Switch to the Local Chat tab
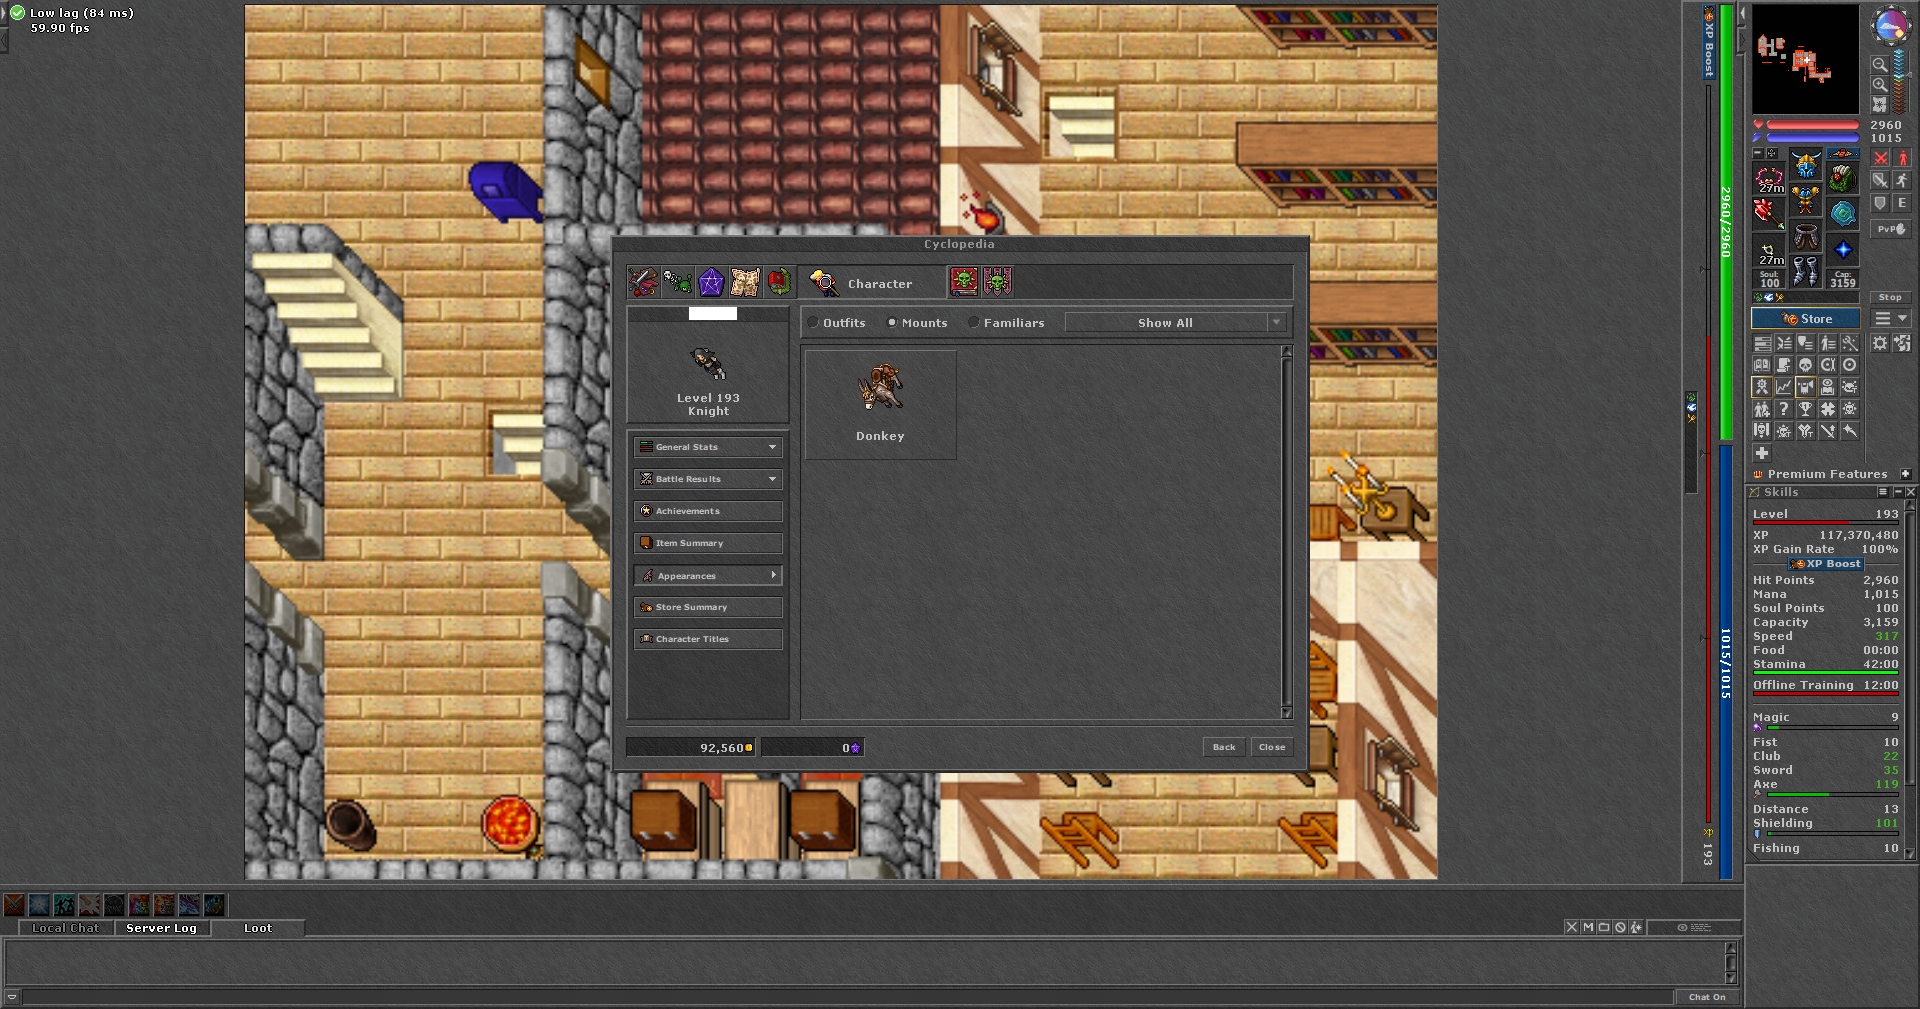 point(66,928)
